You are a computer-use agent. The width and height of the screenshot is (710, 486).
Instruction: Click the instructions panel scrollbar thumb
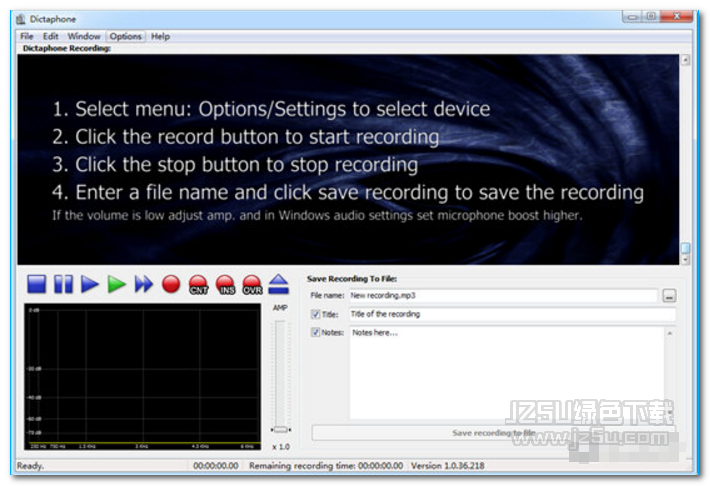(x=686, y=248)
